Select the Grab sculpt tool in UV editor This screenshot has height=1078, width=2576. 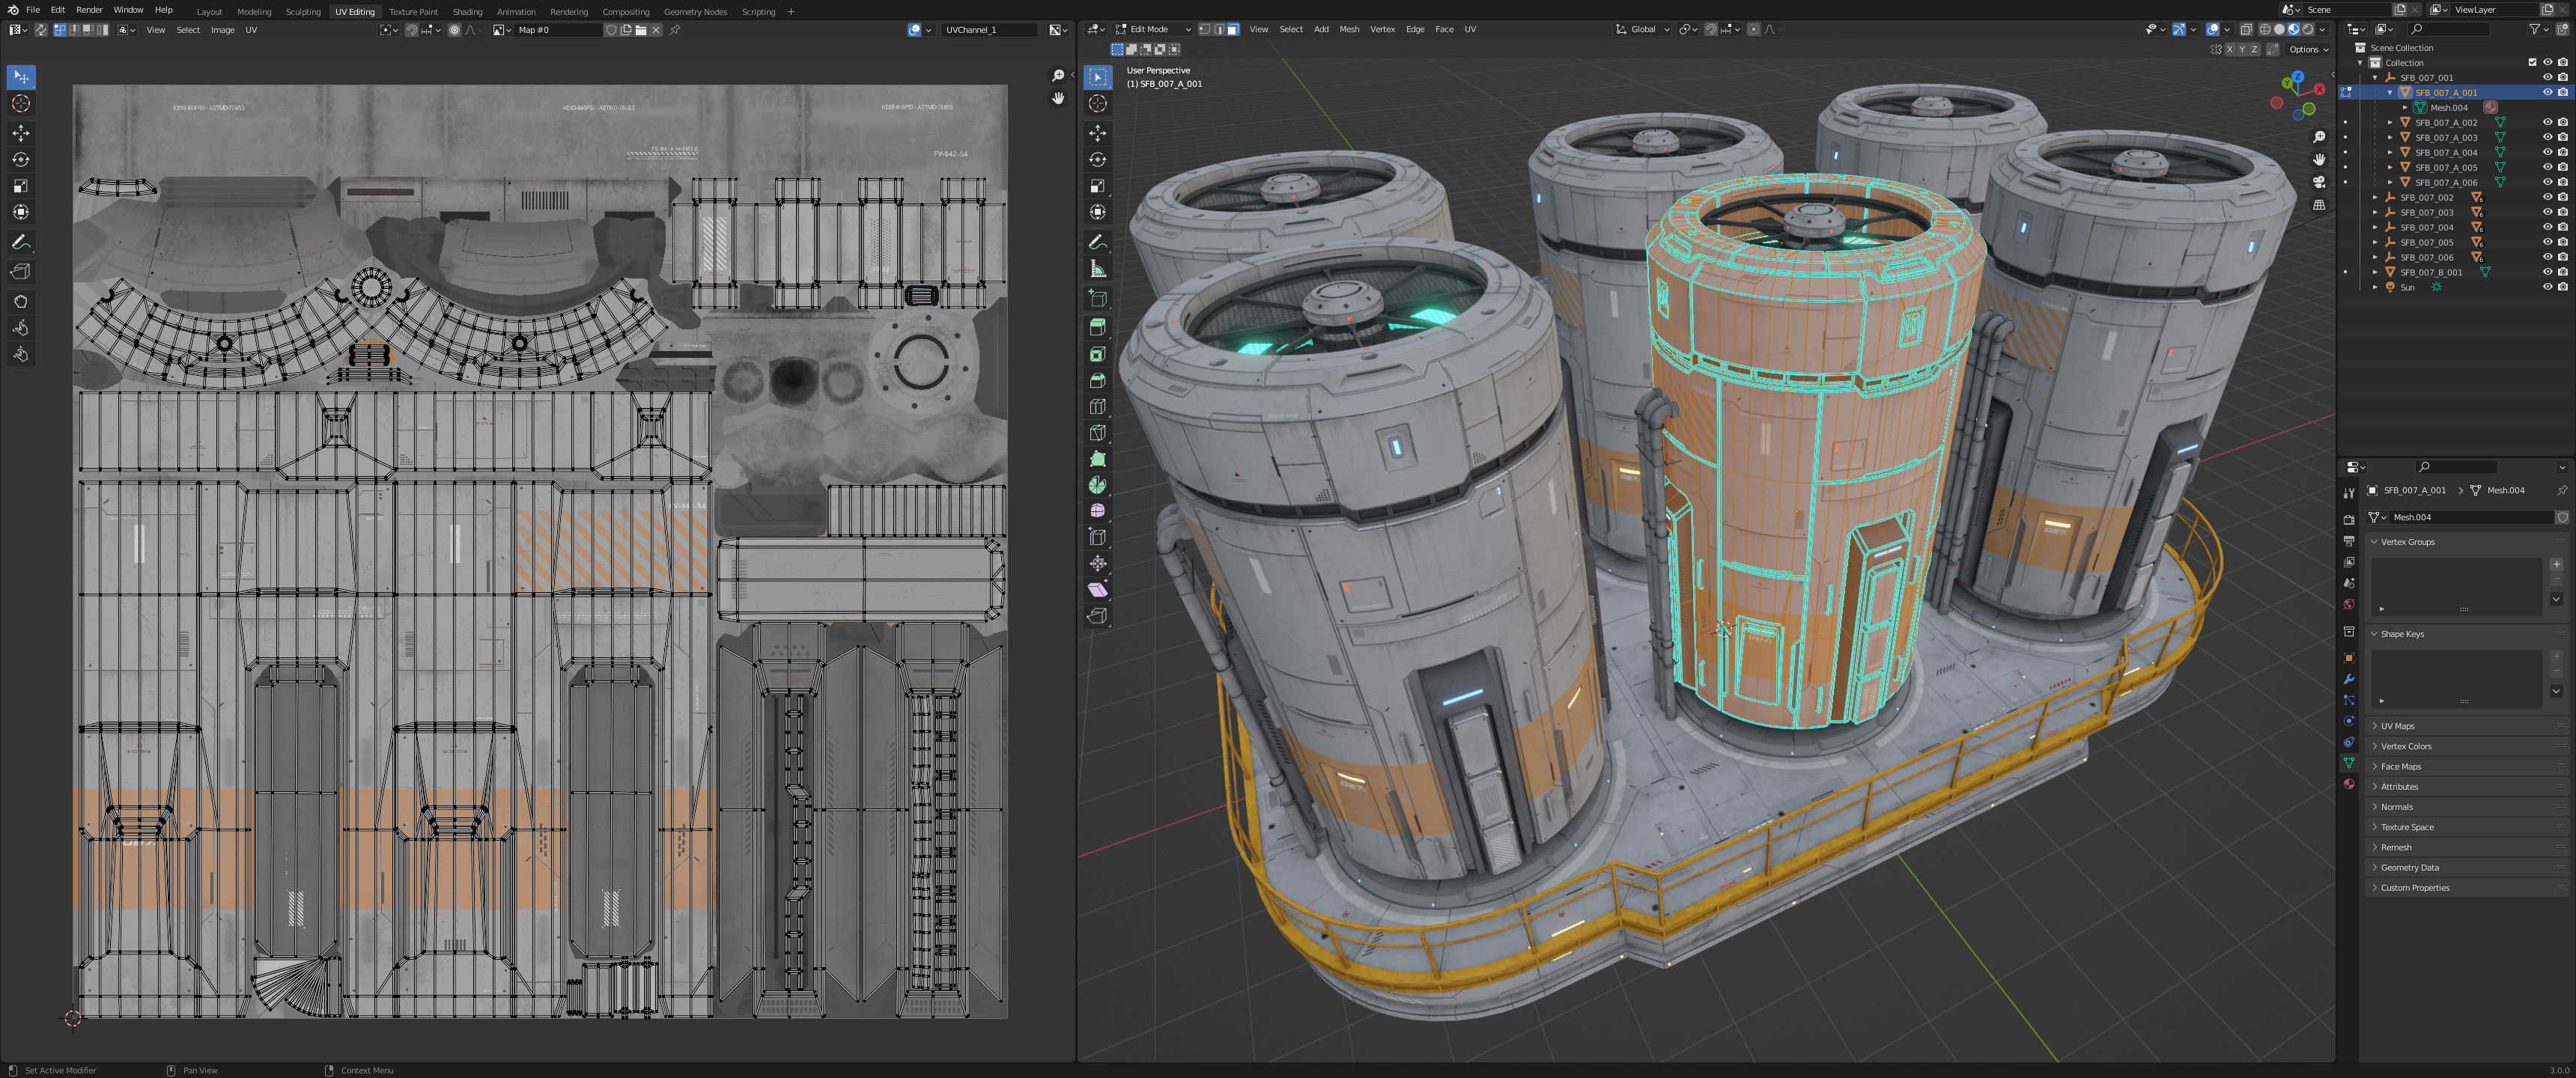[21, 301]
